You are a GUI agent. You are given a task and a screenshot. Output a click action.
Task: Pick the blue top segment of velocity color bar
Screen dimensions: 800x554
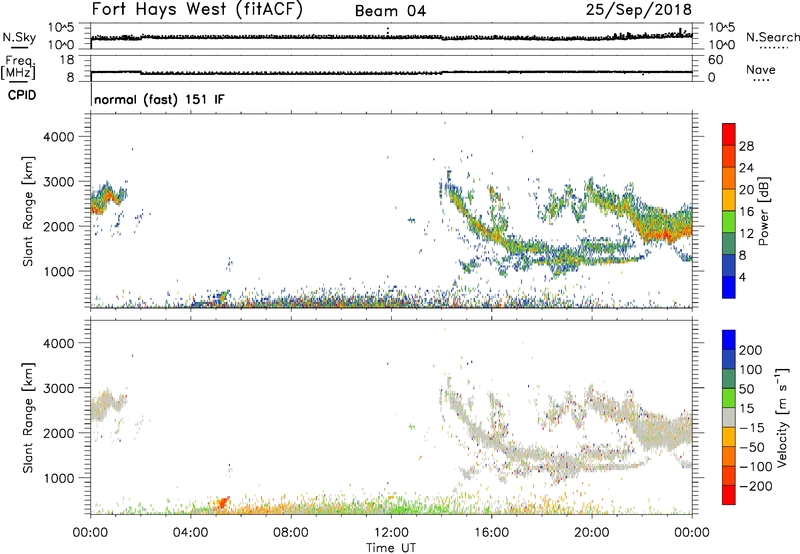coord(729,340)
